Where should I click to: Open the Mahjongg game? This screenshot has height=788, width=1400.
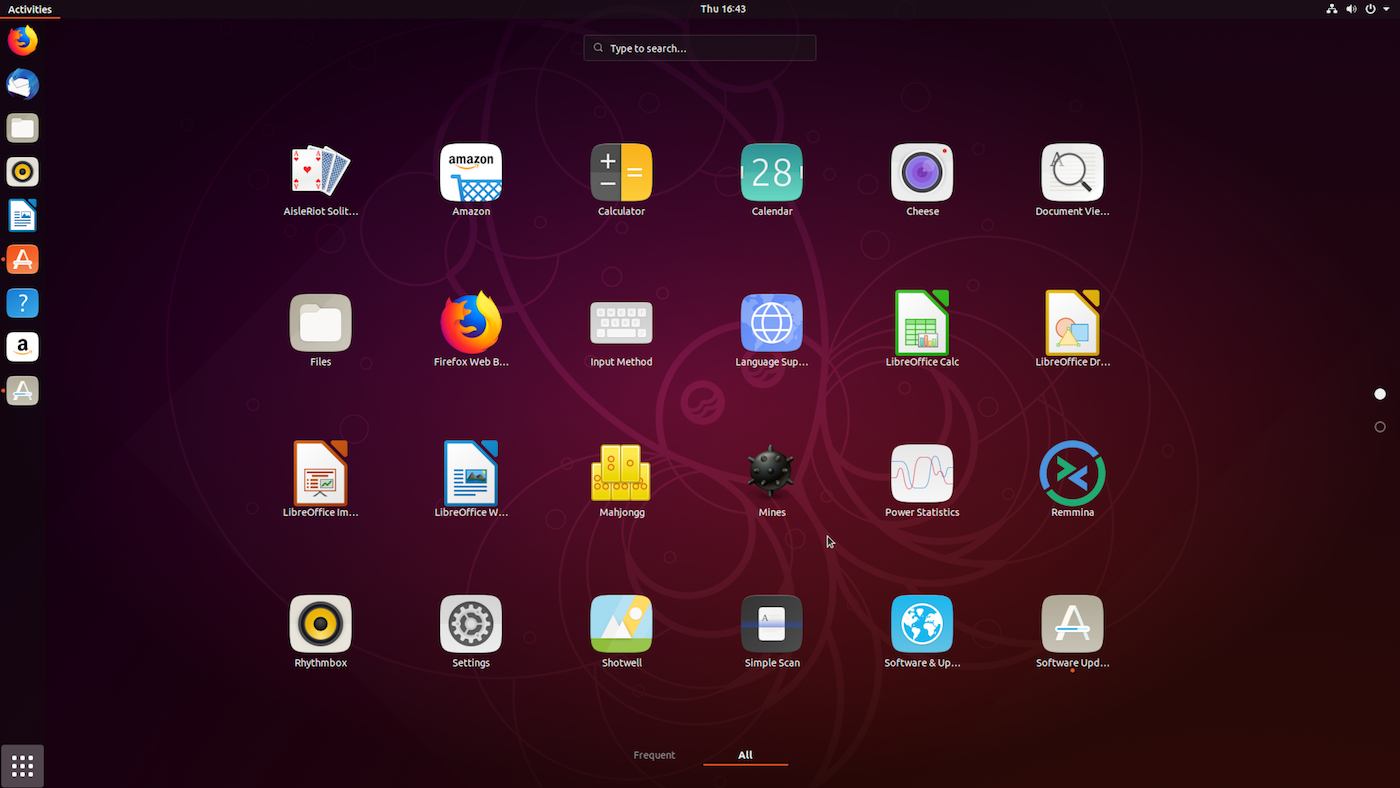click(x=621, y=480)
